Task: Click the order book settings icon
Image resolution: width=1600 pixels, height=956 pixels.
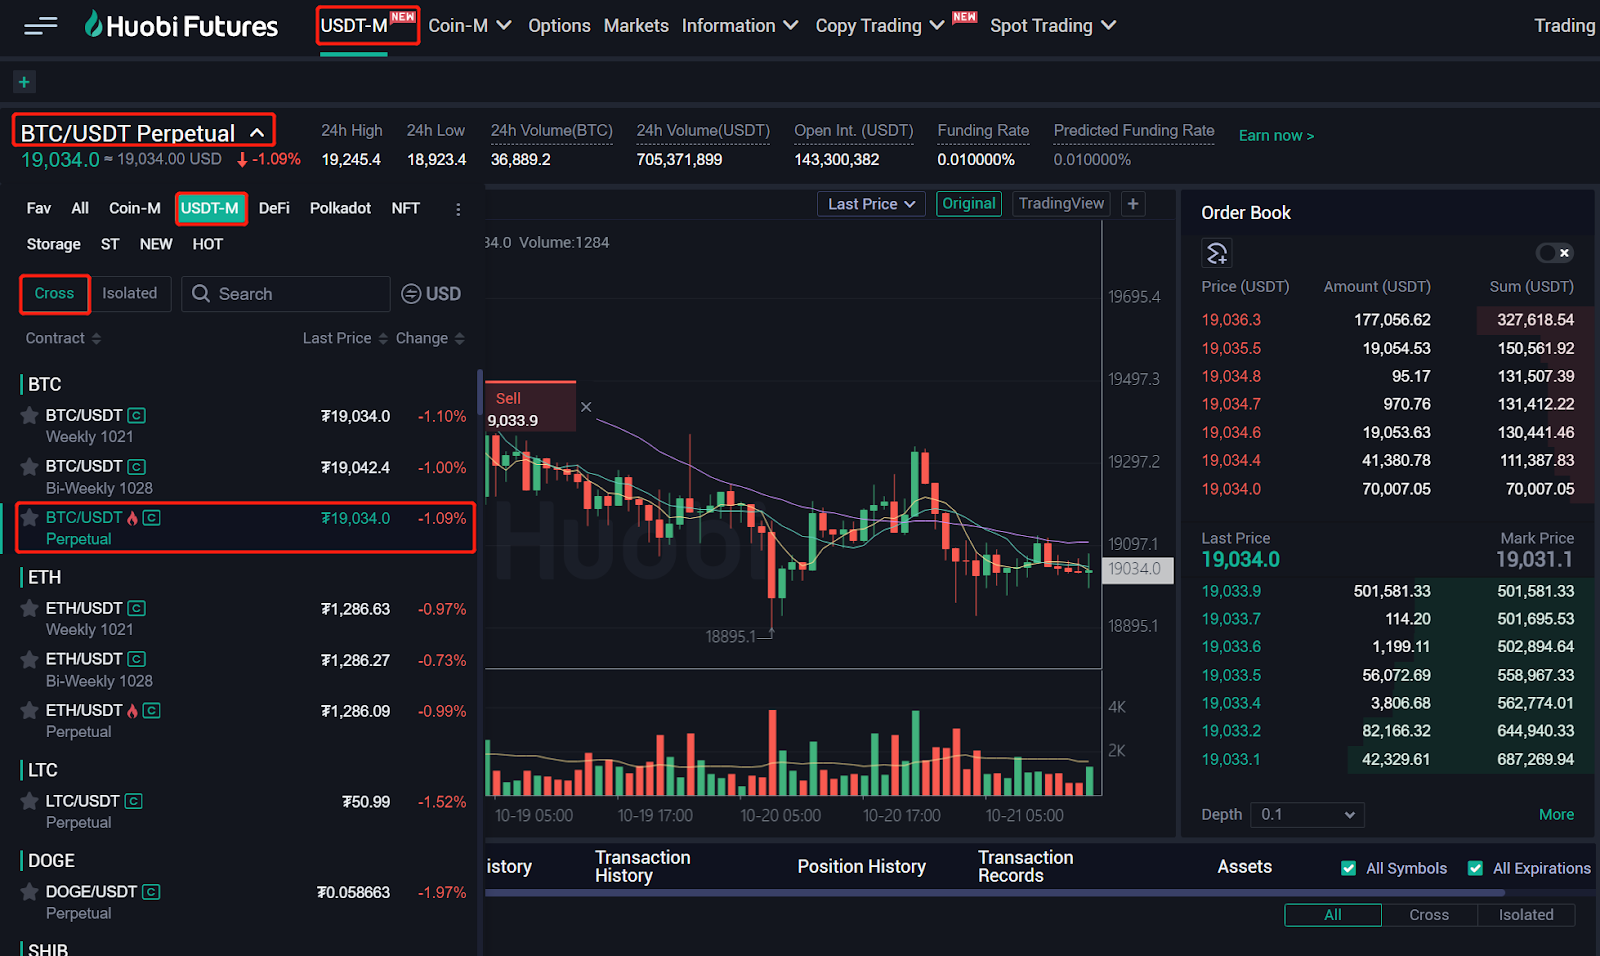Action: (x=1217, y=254)
